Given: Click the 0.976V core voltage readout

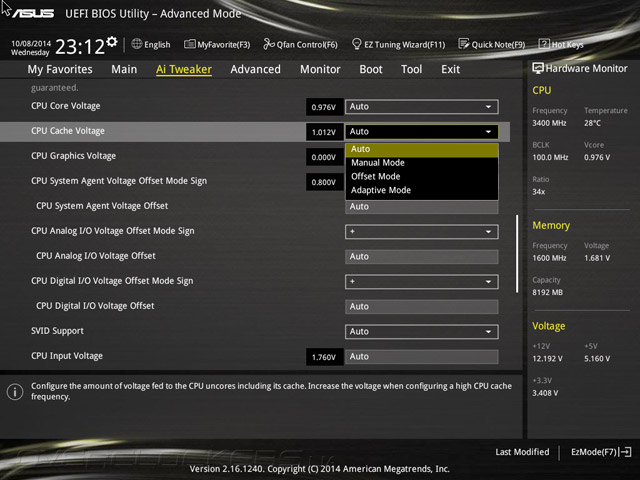Looking at the screenshot, I should [324, 107].
